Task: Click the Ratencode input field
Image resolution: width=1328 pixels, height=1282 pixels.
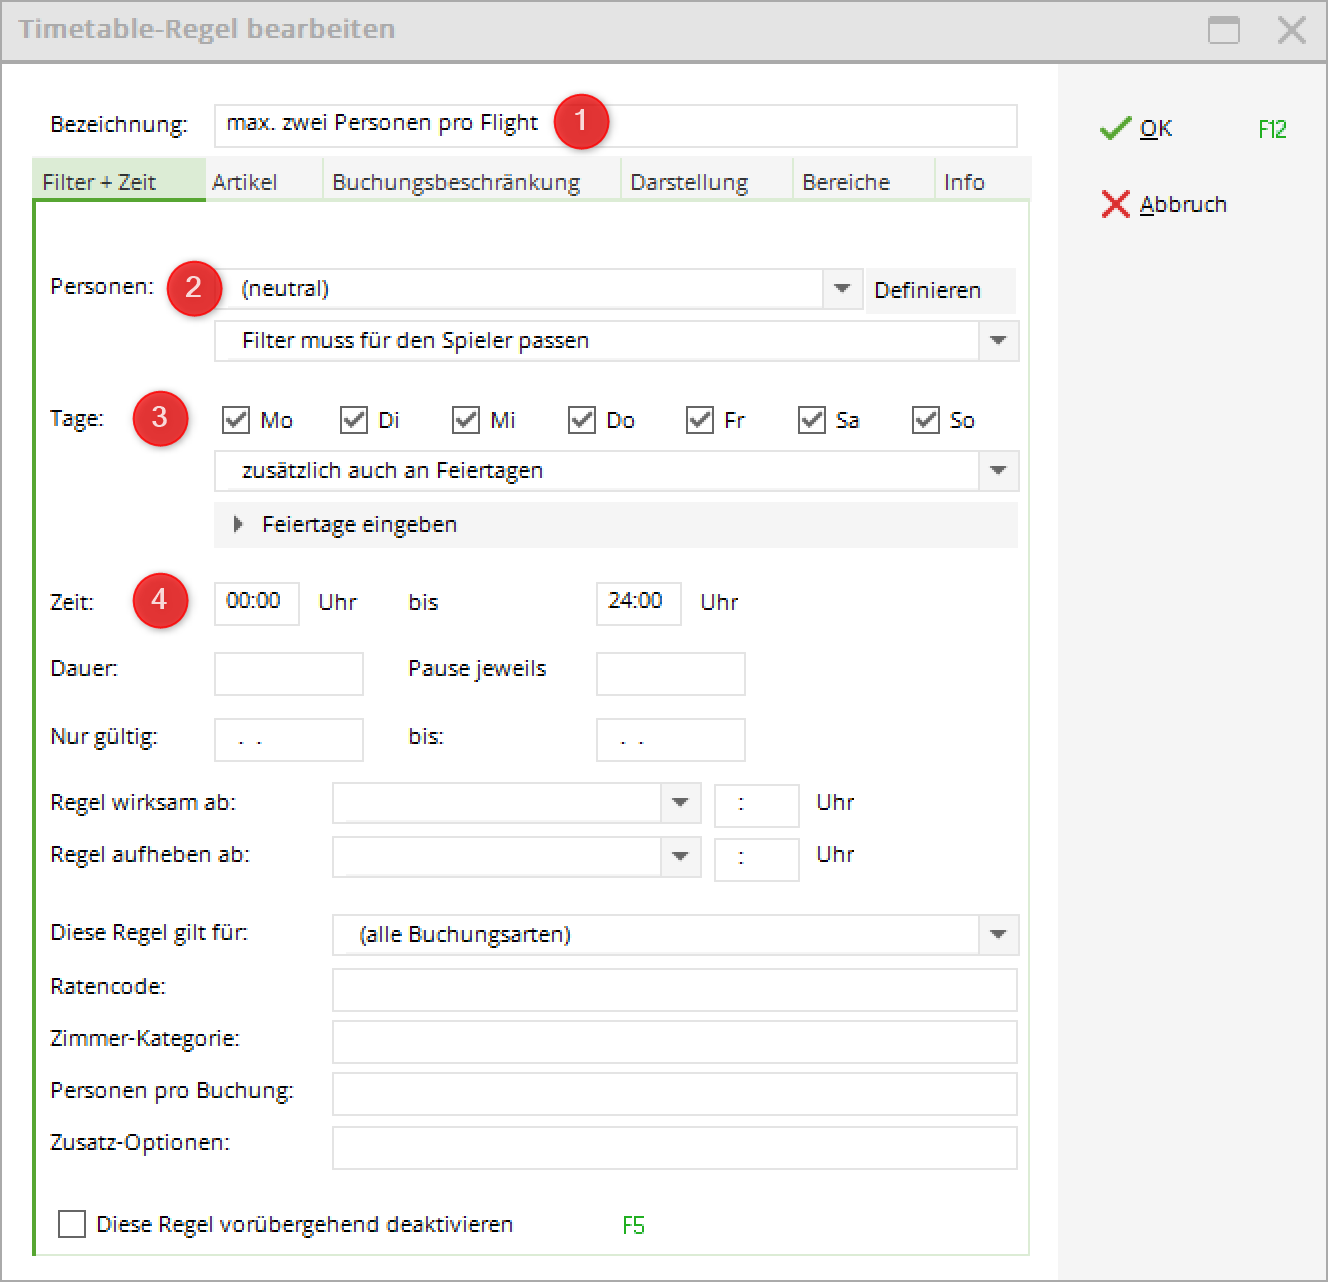Action: (x=674, y=989)
